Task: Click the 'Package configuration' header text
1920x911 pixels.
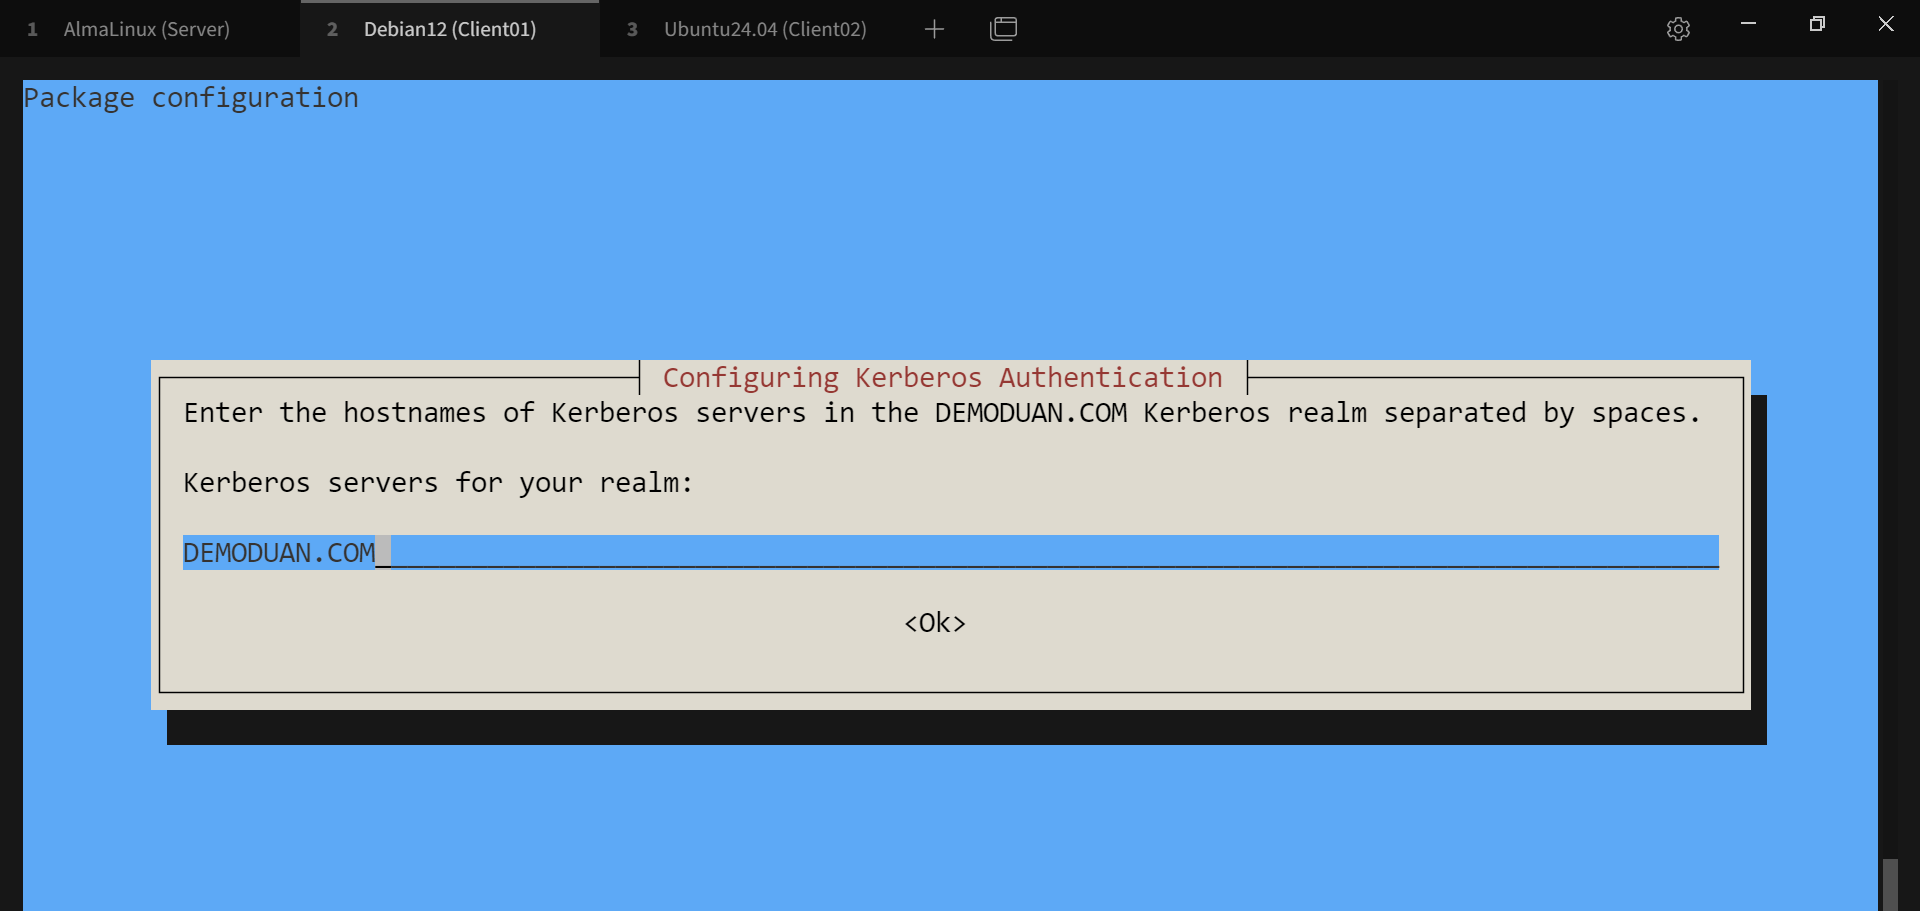Action: (191, 98)
